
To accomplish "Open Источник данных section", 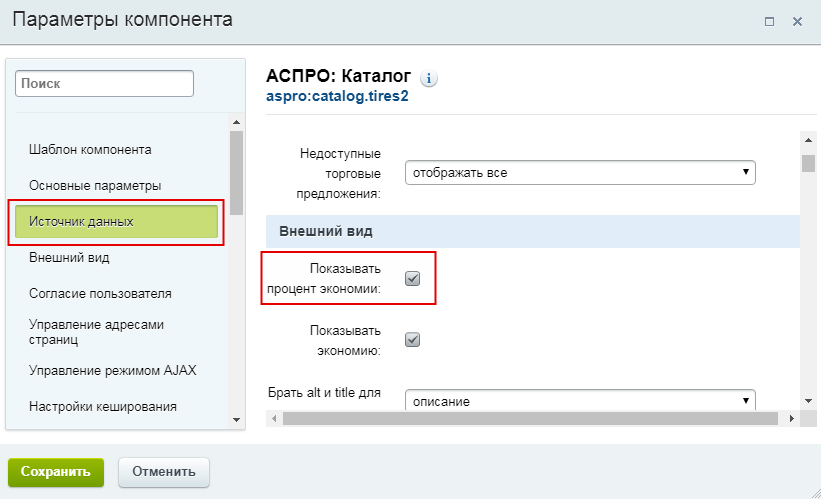I will (116, 221).
